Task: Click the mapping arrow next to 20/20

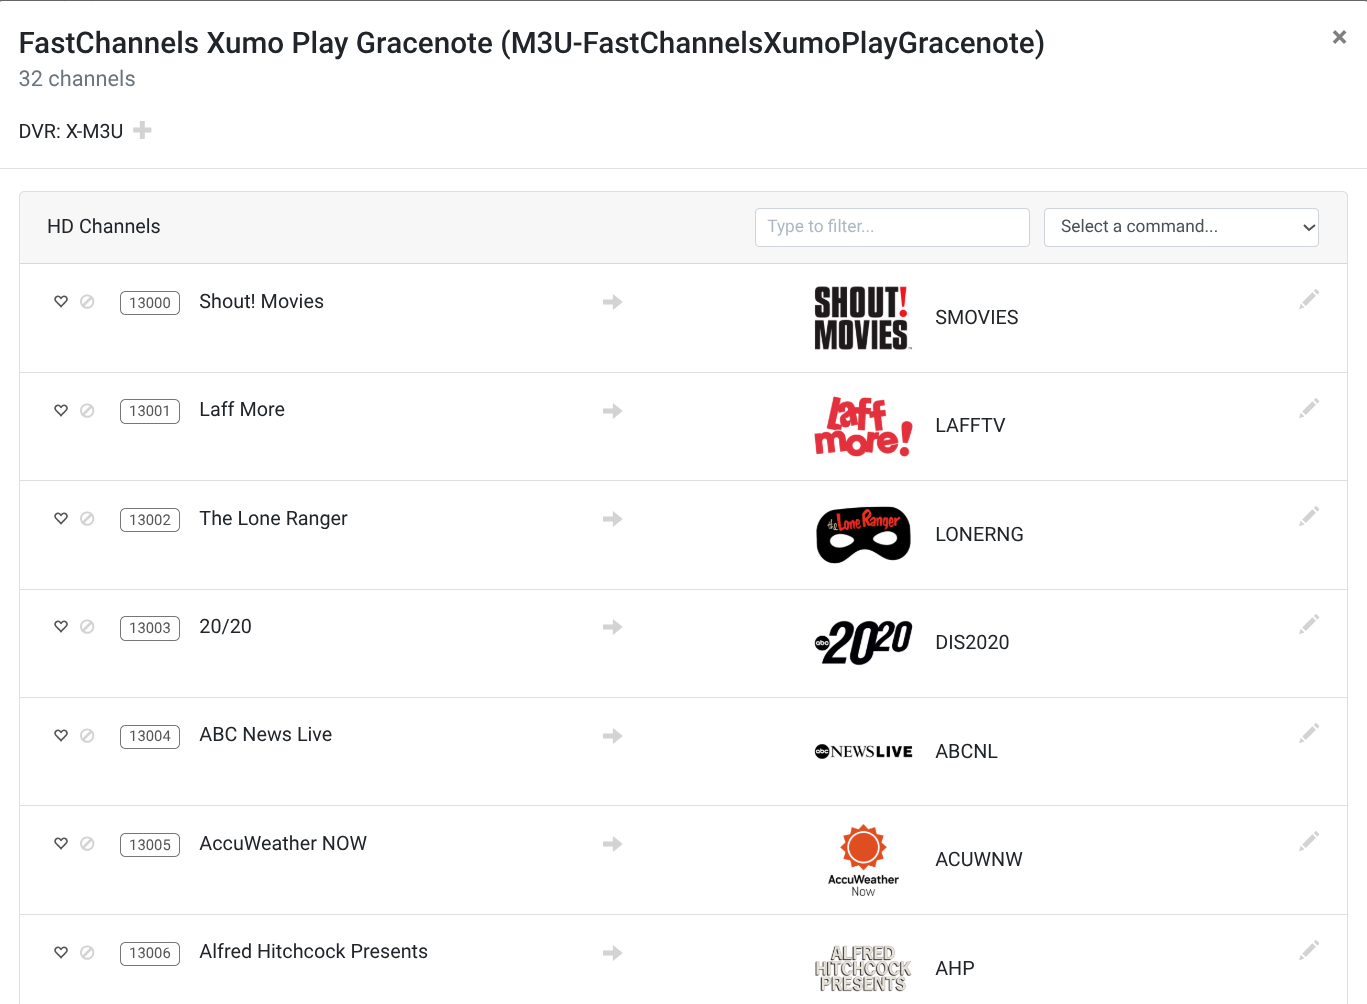Action: click(612, 627)
